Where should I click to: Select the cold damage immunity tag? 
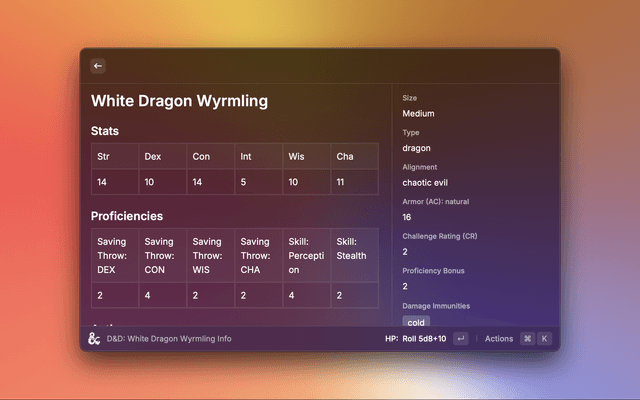[x=416, y=322]
